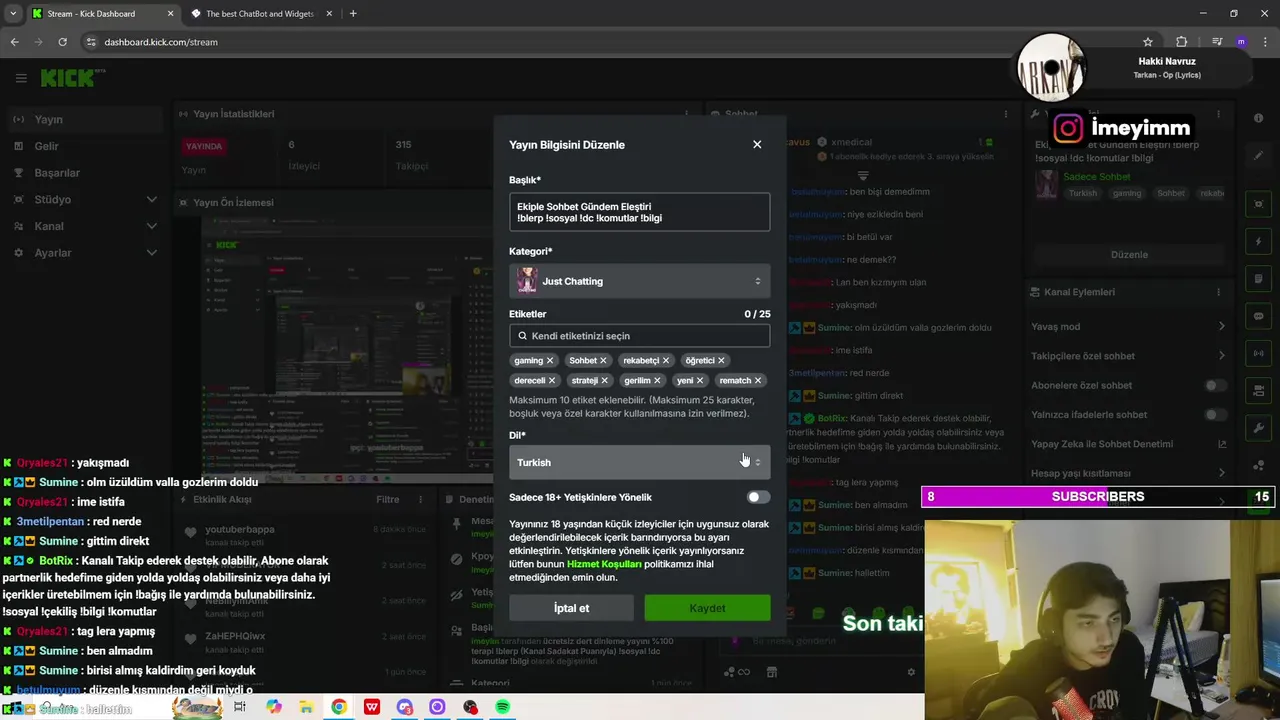Remove the gerilim tag
This screenshot has width=1280, height=720.
click(x=657, y=381)
